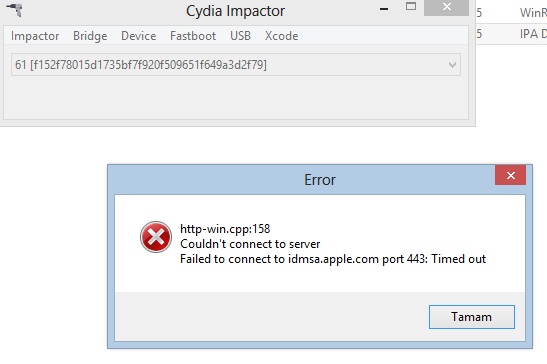
Task: Click the Cydia Impactor title text
Action: pos(235,11)
